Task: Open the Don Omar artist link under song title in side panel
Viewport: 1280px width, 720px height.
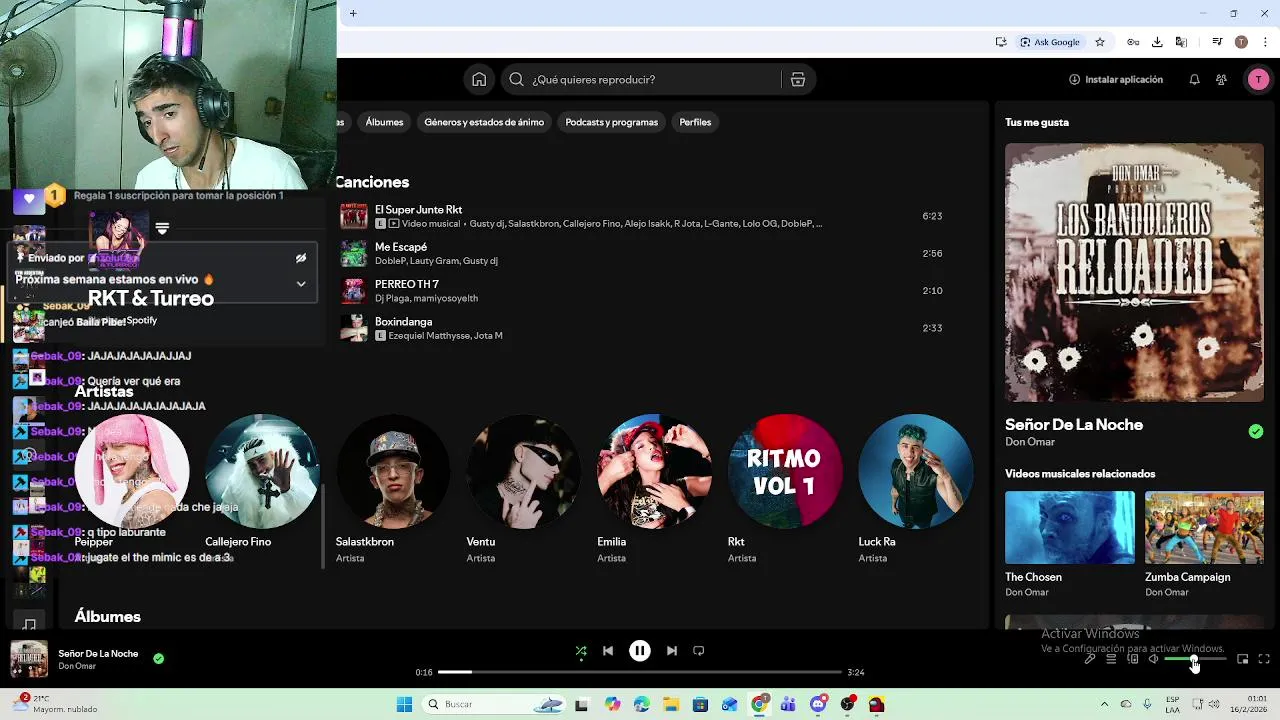Action: [x=1030, y=442]
